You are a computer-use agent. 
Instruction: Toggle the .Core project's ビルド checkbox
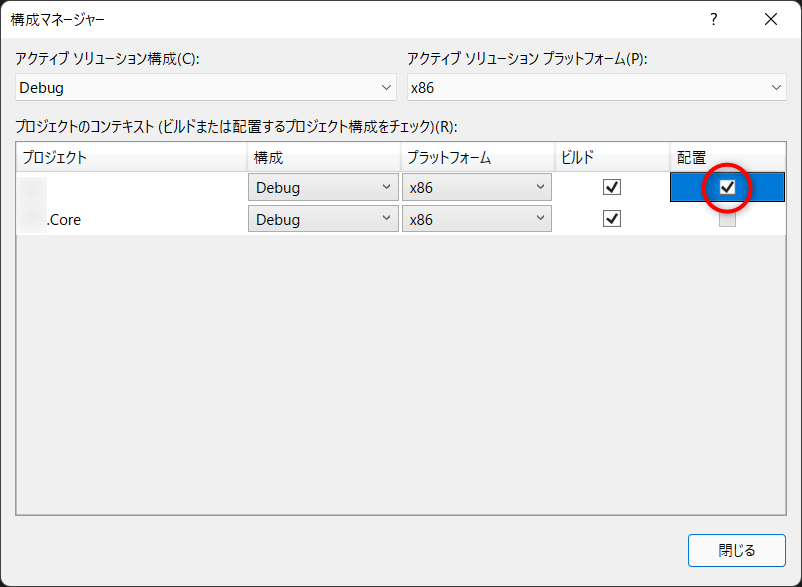(612, 219)
